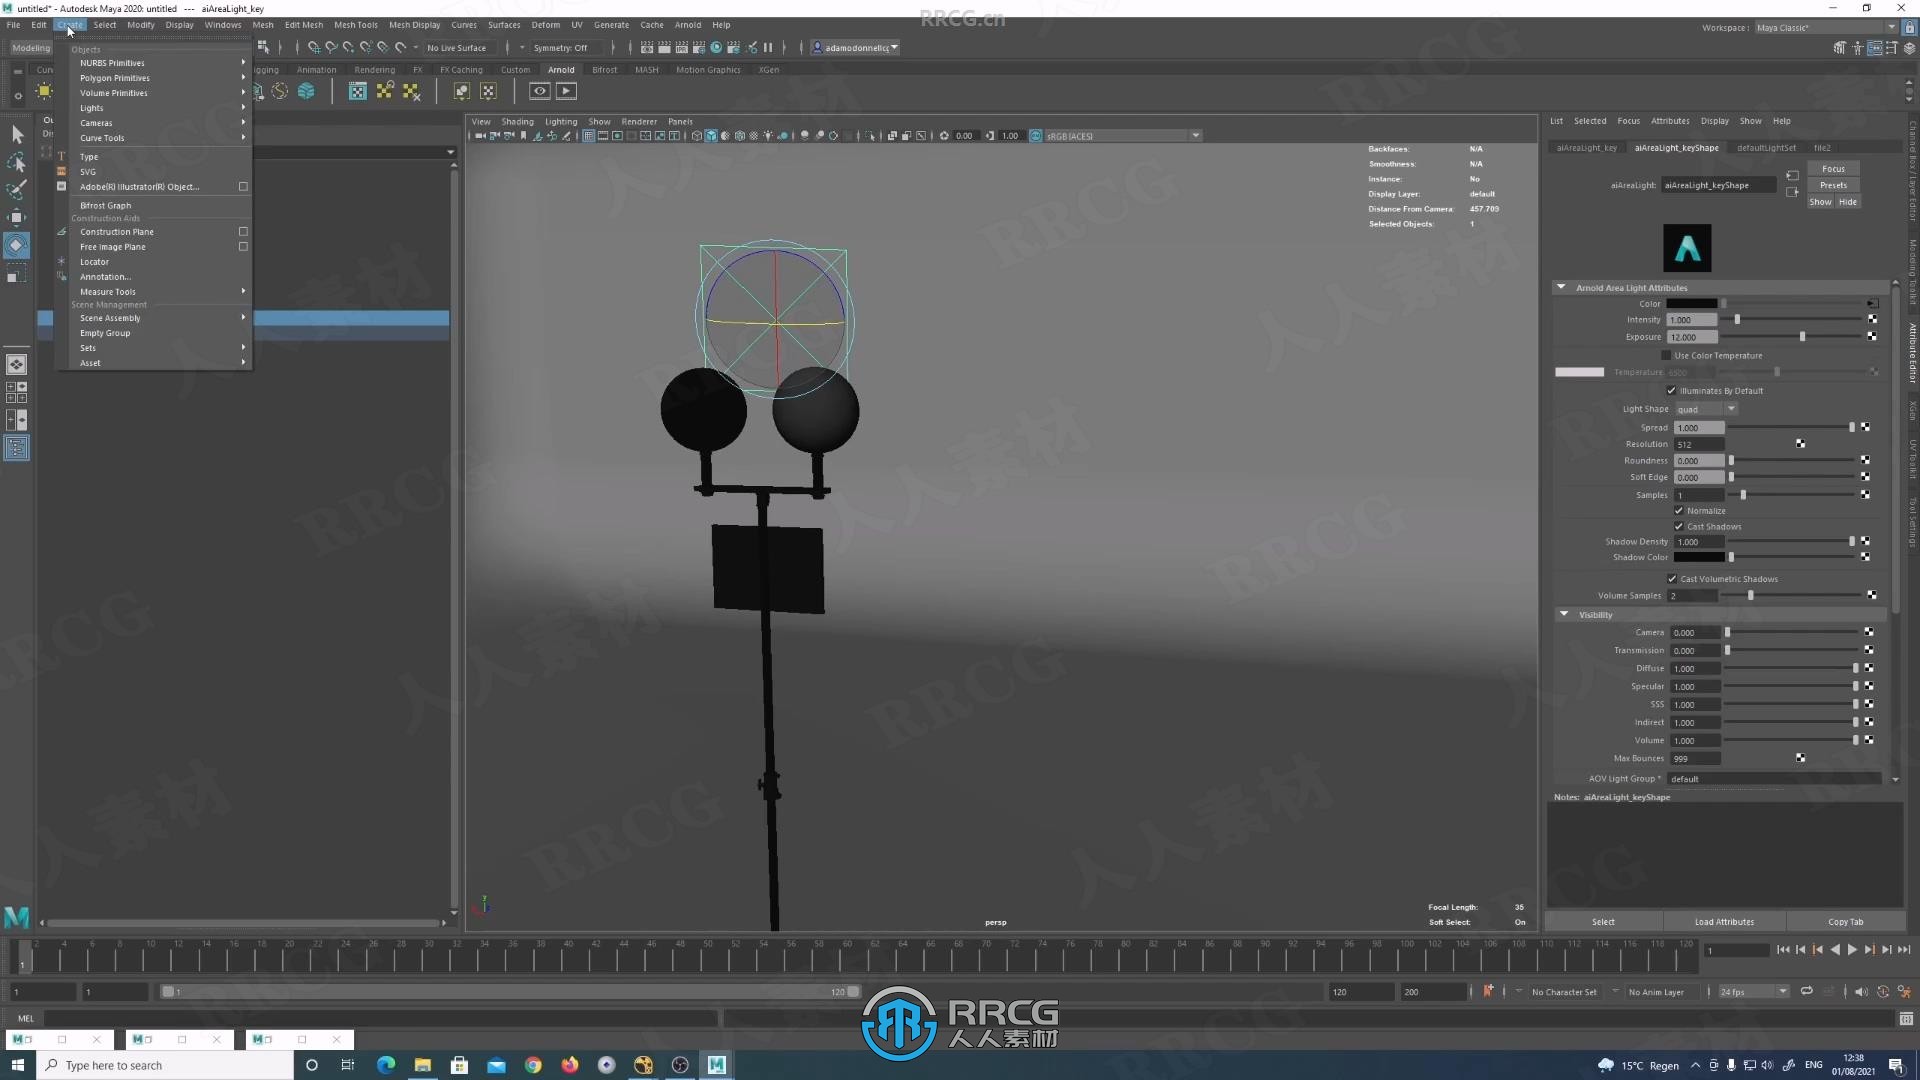Image resolution: width=1920 pixels, height=1080 pixels.
Task: Switch to the Rendering shelf tab
Action: 374,70
